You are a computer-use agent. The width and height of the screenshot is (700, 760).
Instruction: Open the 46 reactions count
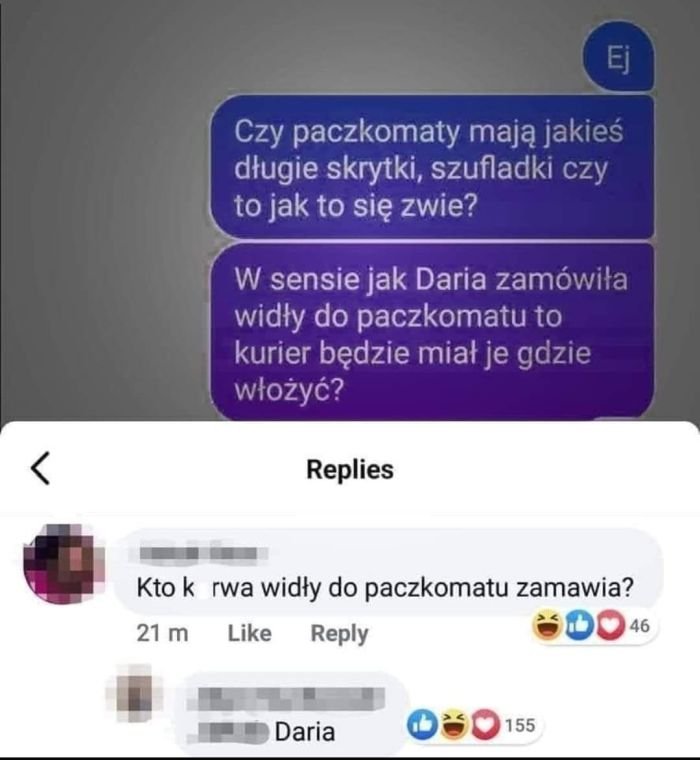point(640,626)
